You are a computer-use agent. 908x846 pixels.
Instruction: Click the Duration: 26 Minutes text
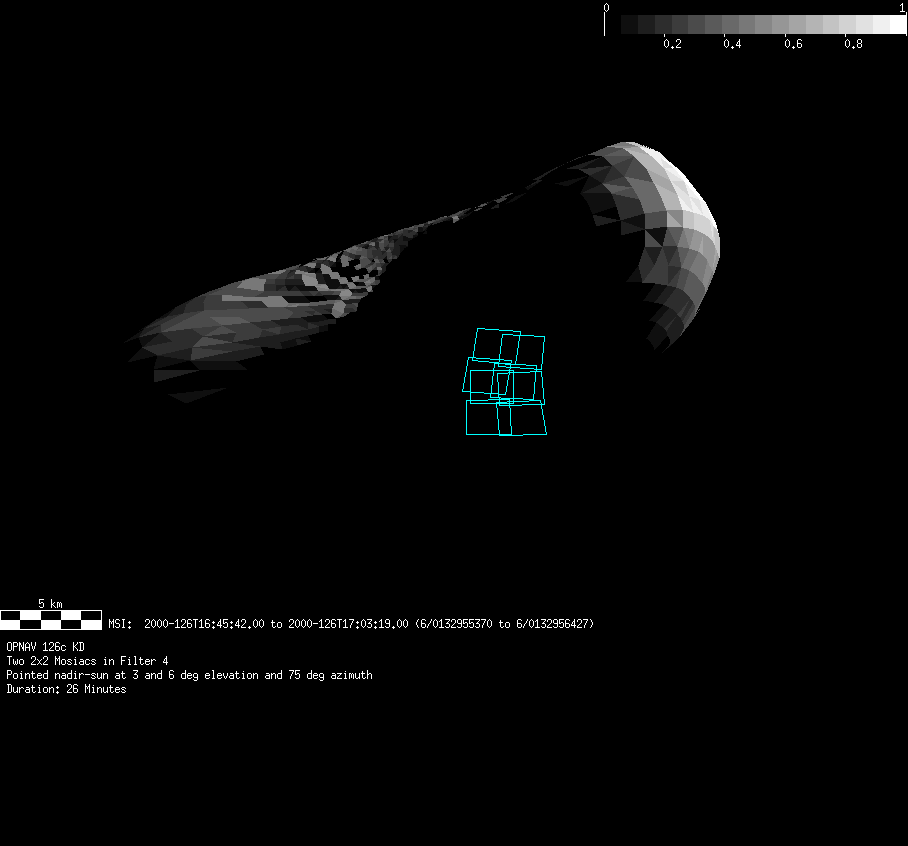(66, 689)
